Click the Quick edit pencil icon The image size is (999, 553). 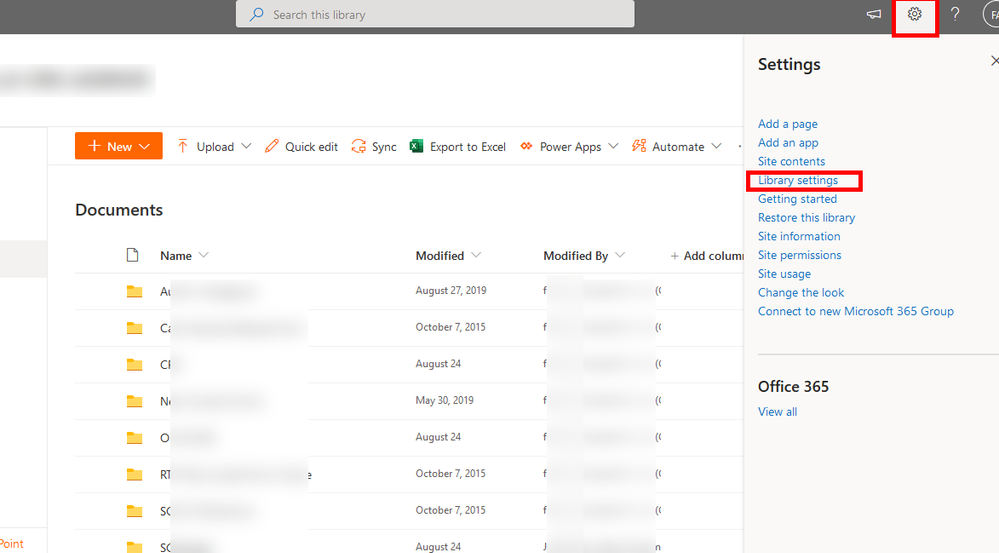(271, 147)
